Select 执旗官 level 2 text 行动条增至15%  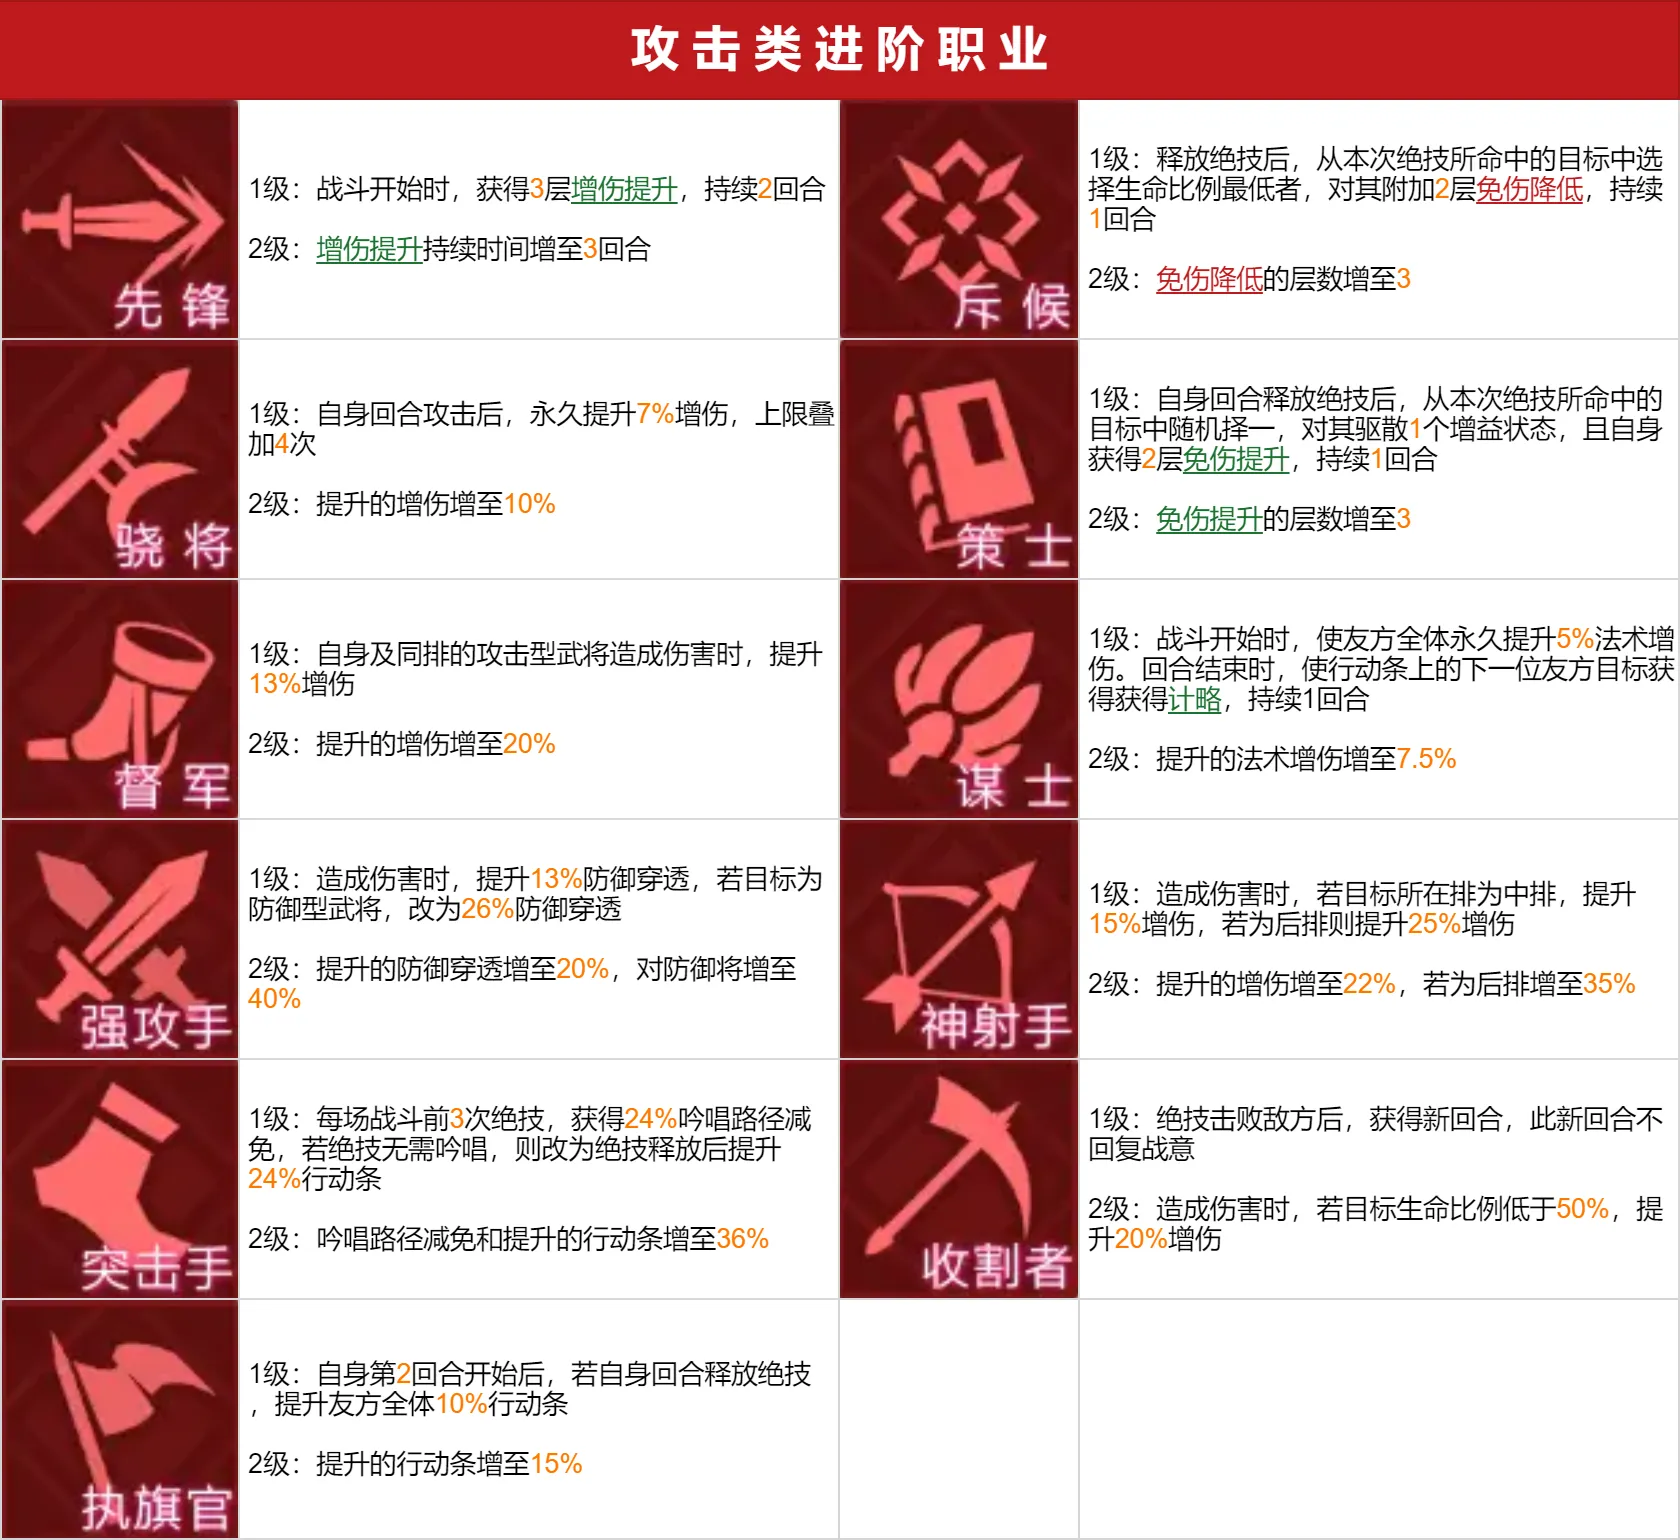(x=489, y=1464)
